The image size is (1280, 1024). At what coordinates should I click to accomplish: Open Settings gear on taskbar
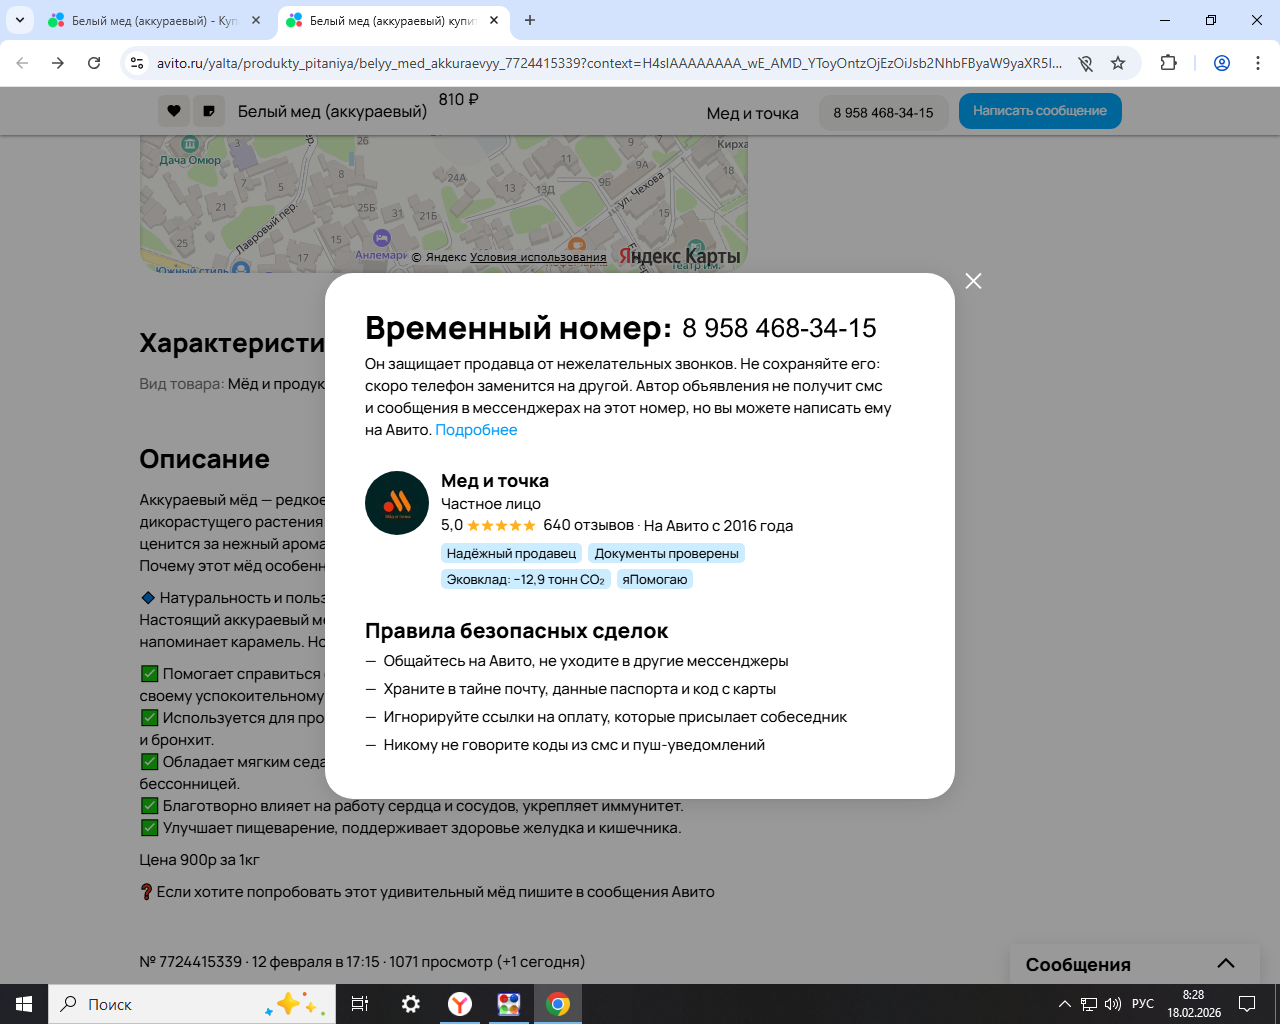pyautogui.click(x=411, y=1004)
